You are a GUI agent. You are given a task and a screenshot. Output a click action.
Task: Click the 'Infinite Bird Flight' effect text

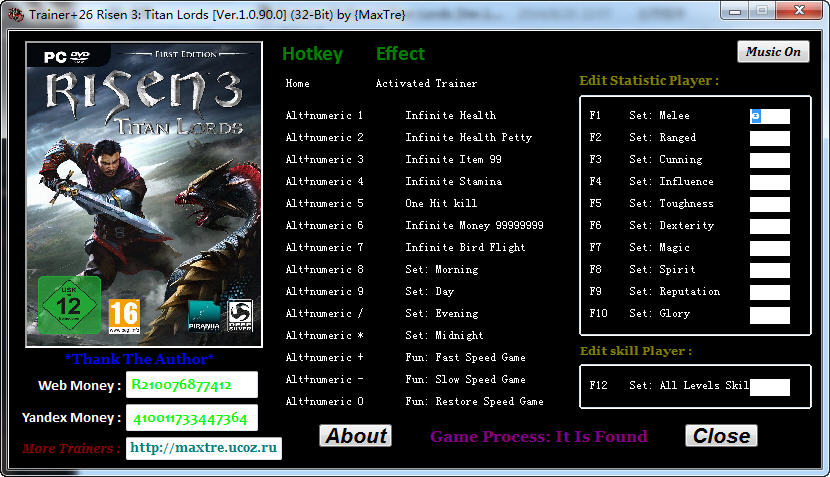point(465,247)
